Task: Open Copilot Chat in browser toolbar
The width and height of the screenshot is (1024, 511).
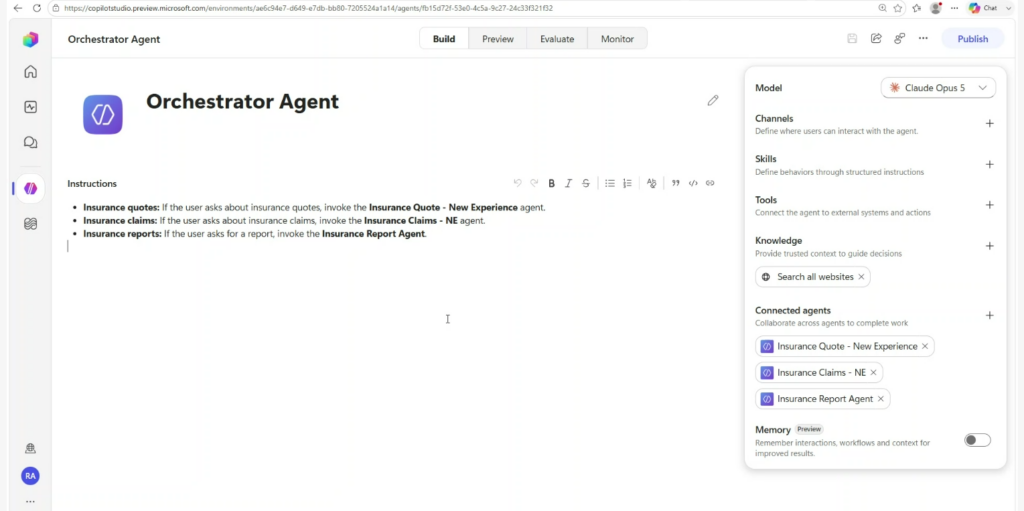Action: point(983,8)
